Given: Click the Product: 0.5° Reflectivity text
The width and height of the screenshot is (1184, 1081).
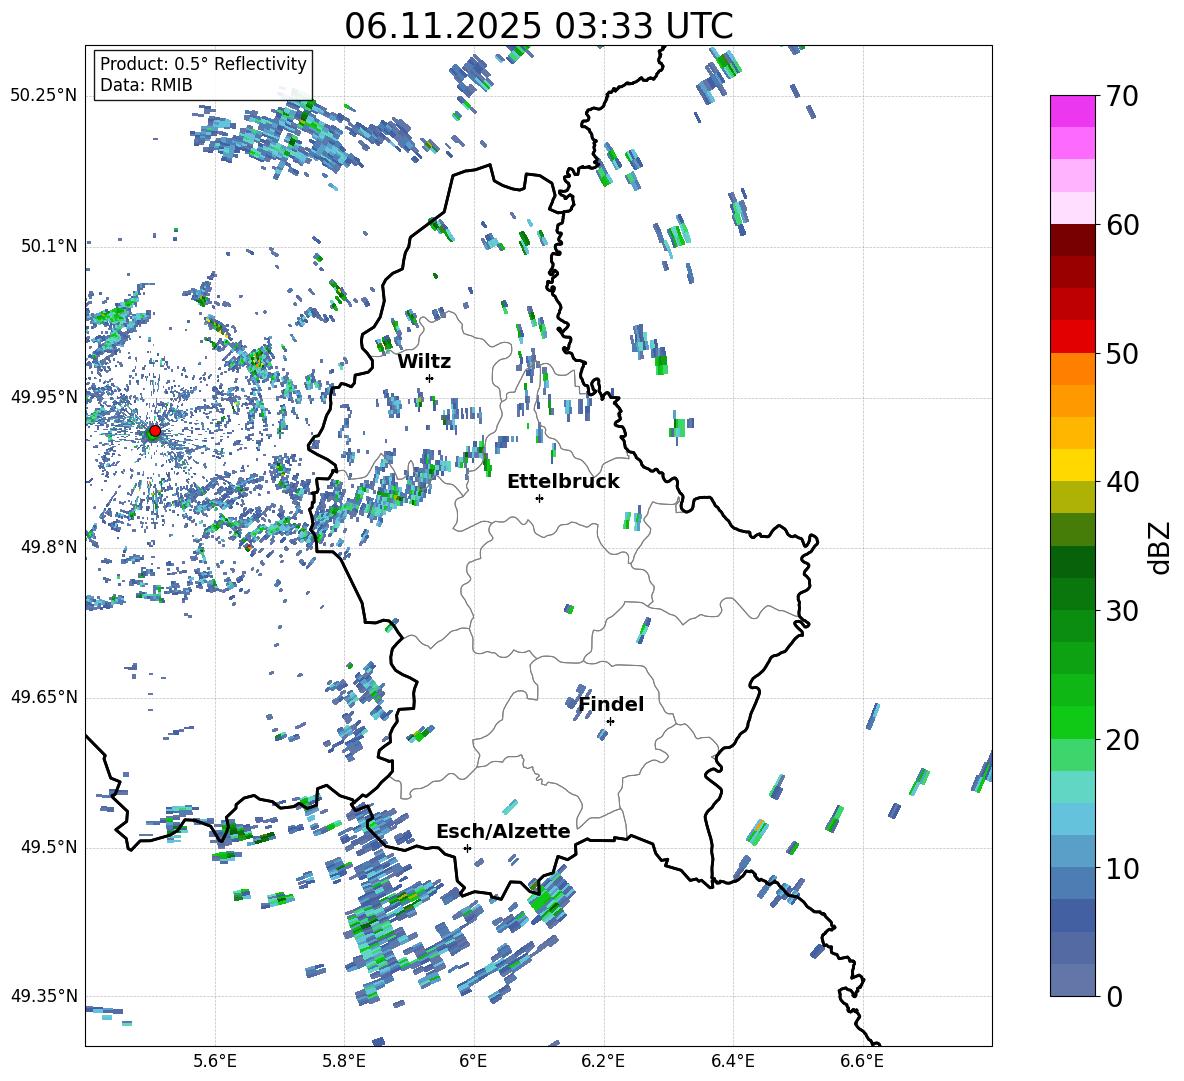Looking at the screenshot, I should [203, 64].
